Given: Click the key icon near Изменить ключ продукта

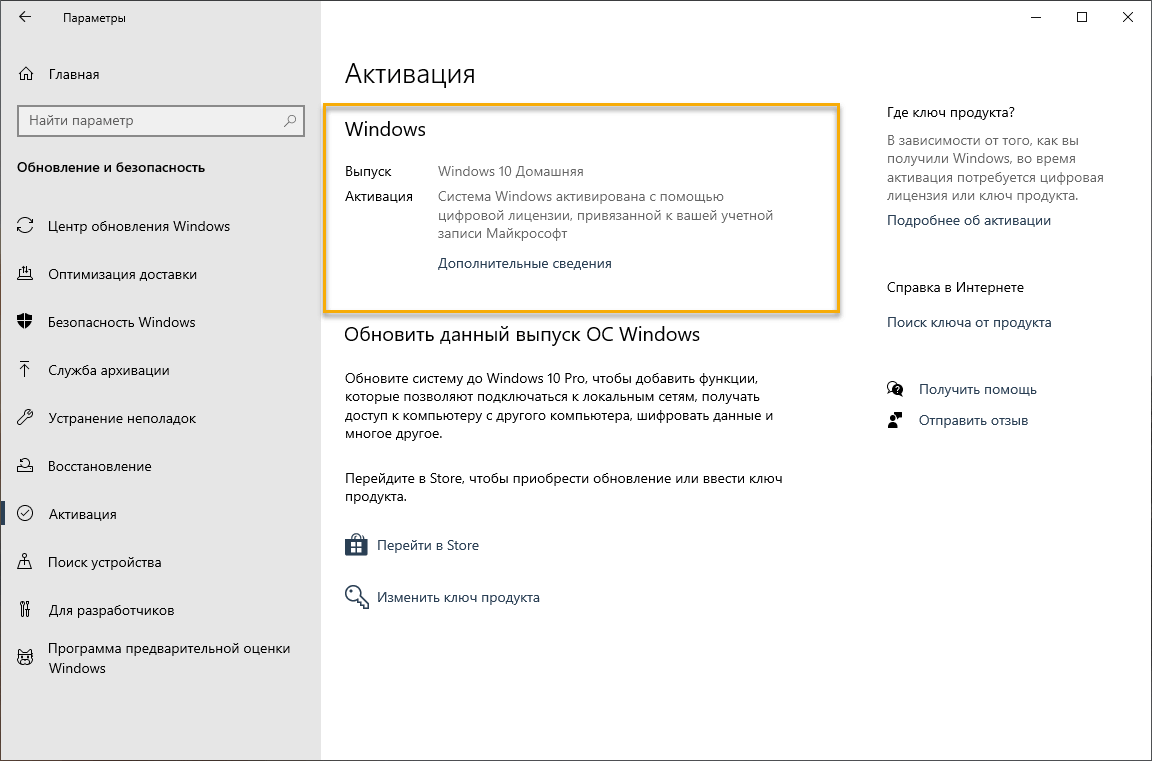Looking at the screenshot, I should click(357, 597).
